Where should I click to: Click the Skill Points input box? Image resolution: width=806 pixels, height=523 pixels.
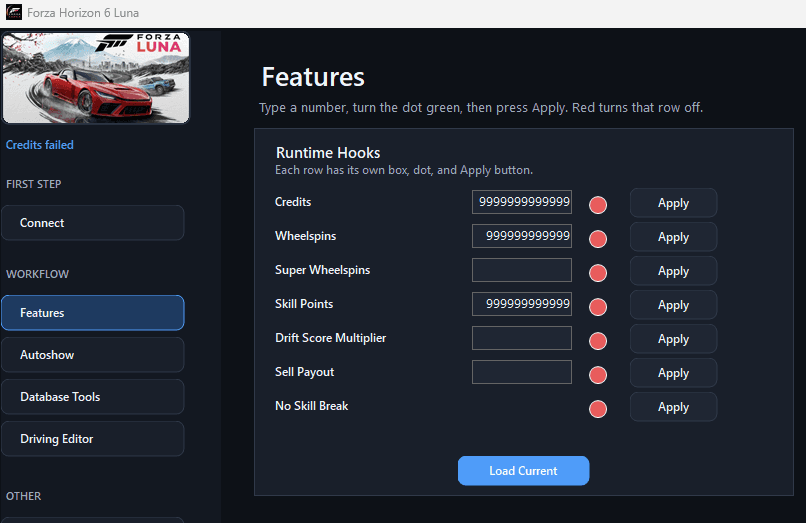coord(522,304)
